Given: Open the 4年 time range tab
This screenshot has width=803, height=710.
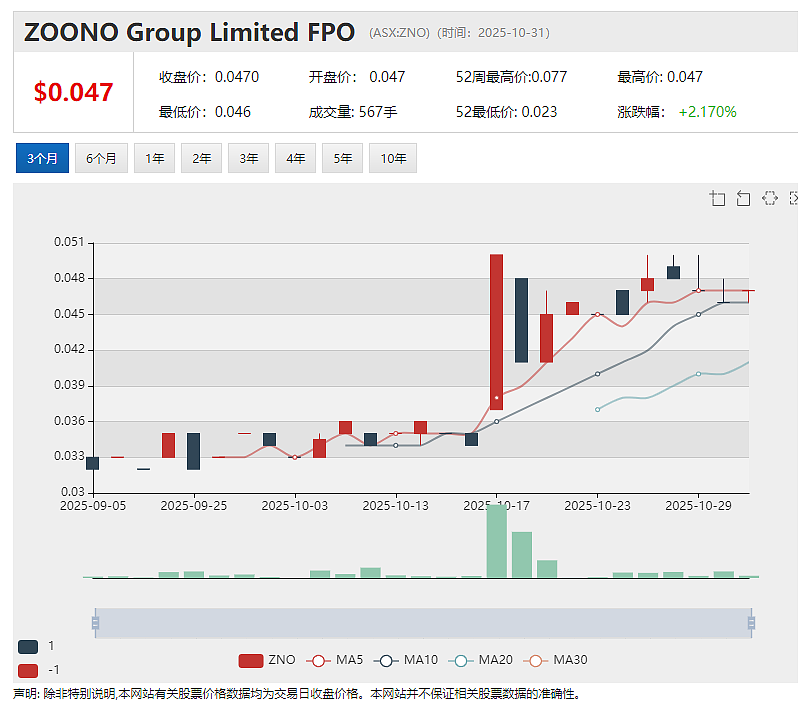Looking at the screenshot, I should [x=295, y=158].
